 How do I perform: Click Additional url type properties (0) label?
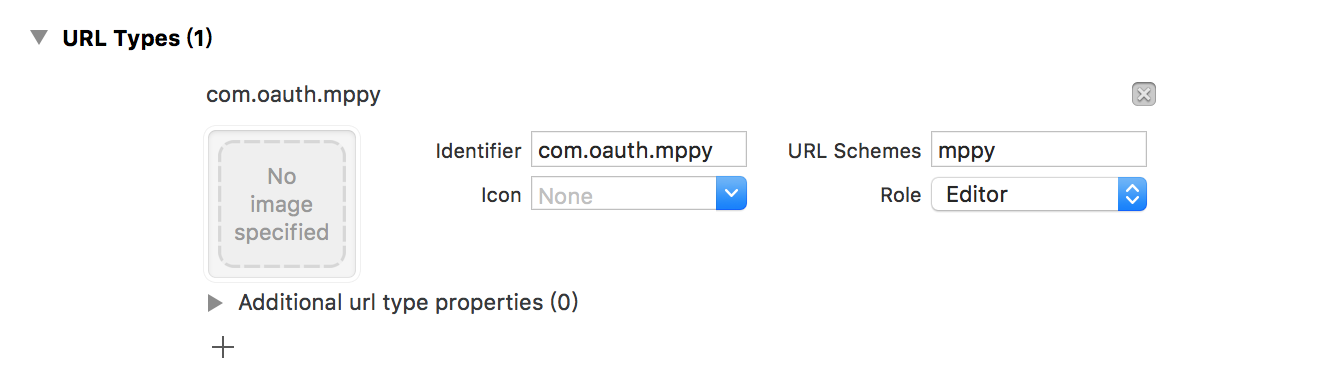pos(408,302)
